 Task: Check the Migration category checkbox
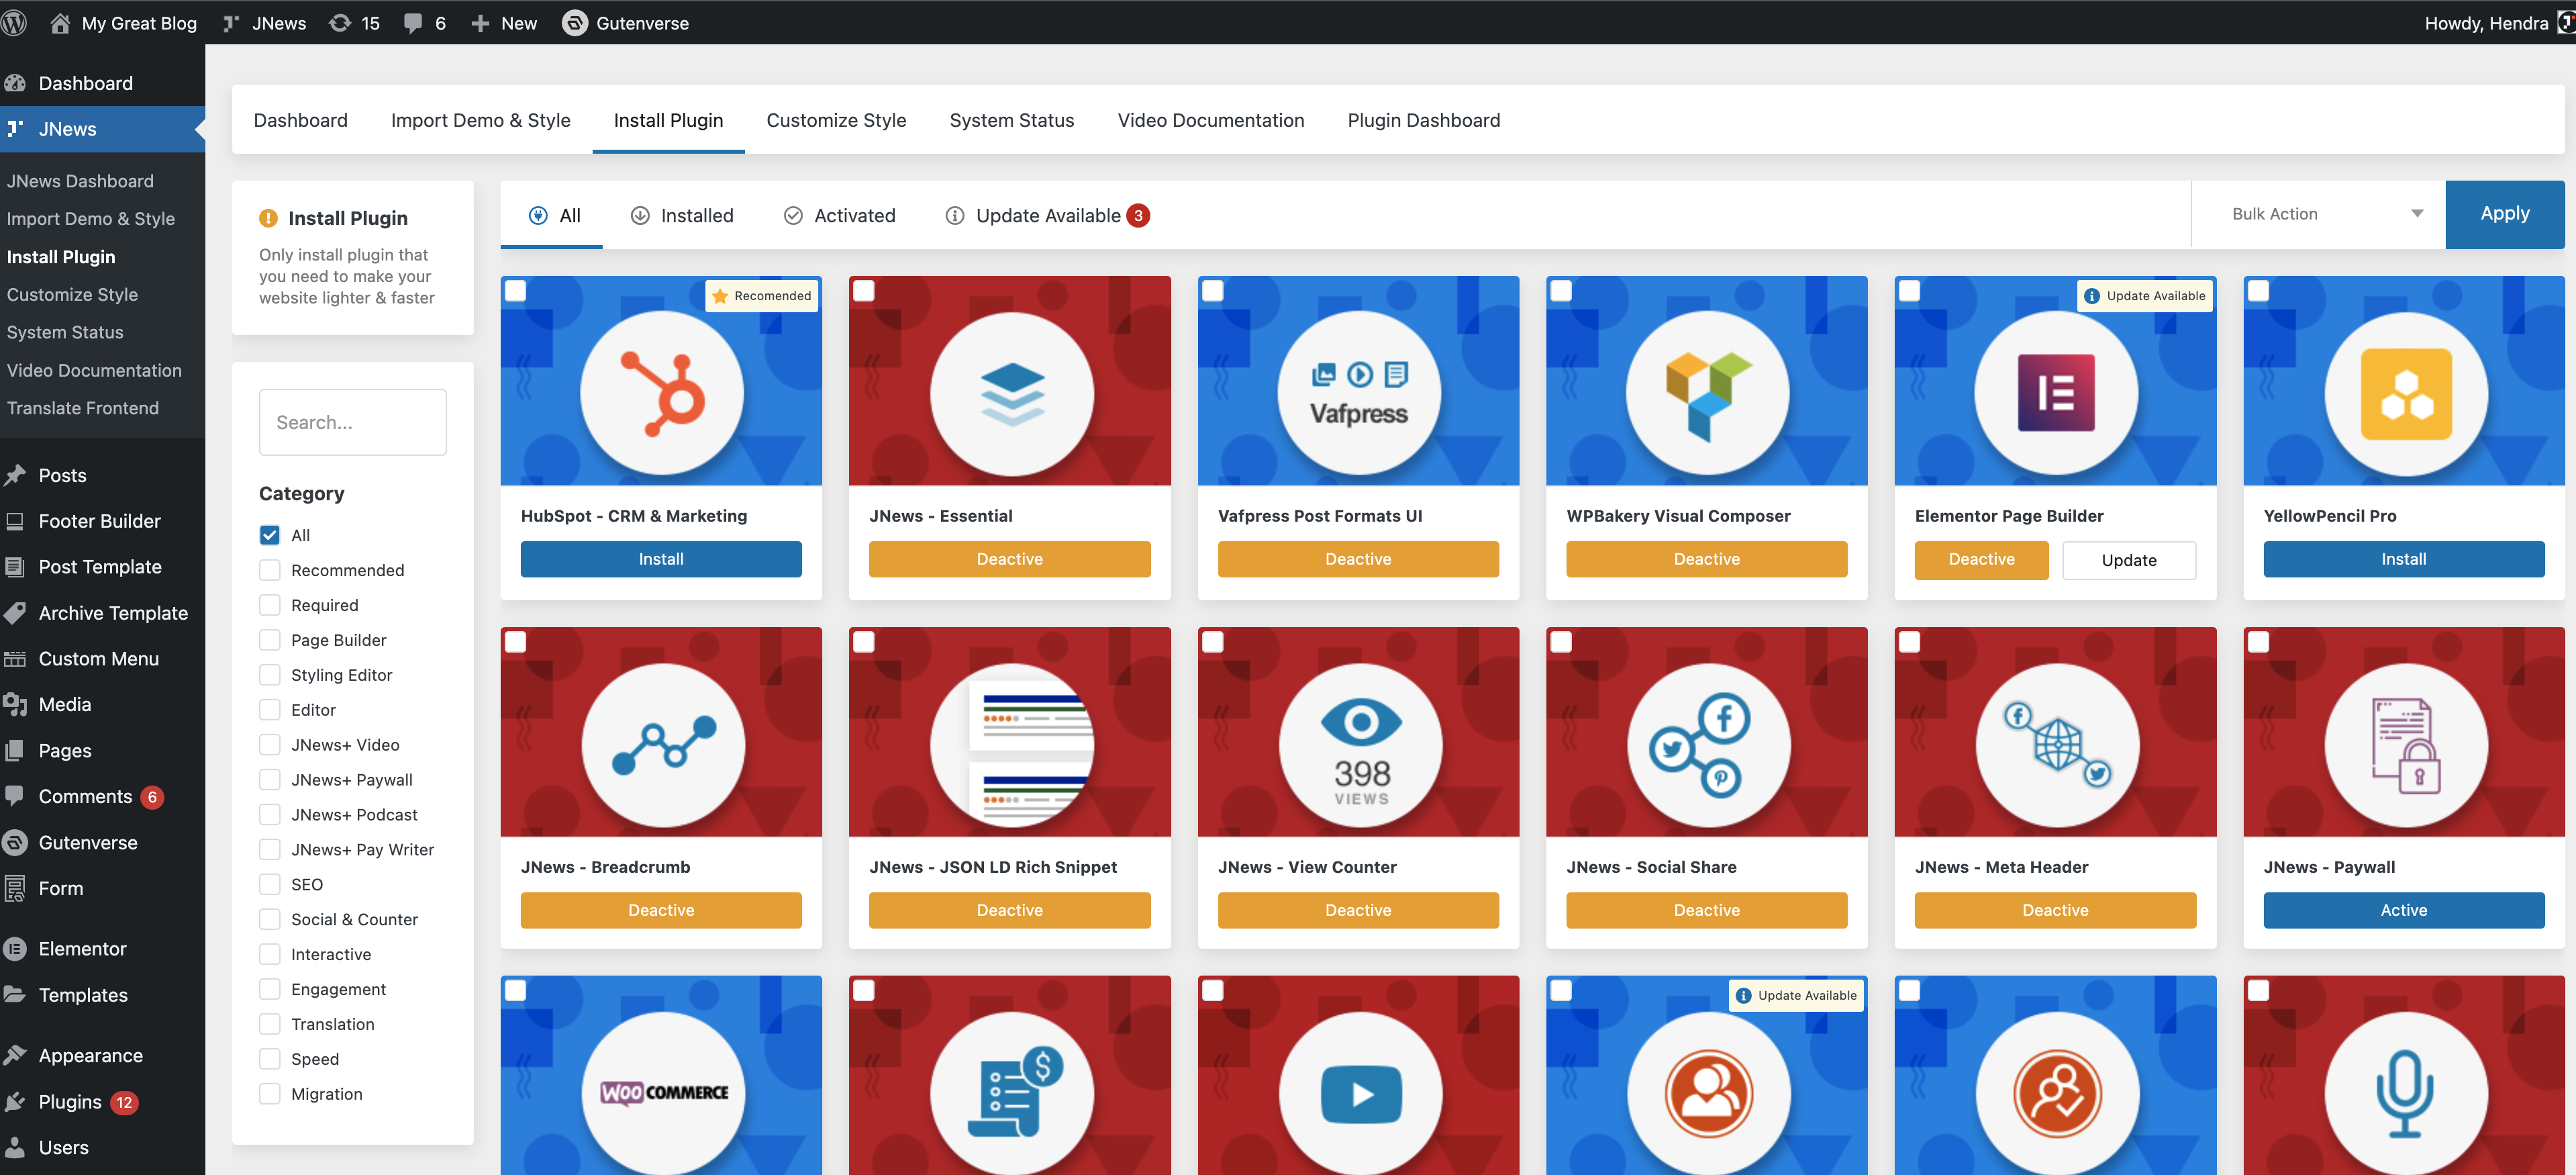tap(269, 1094)
